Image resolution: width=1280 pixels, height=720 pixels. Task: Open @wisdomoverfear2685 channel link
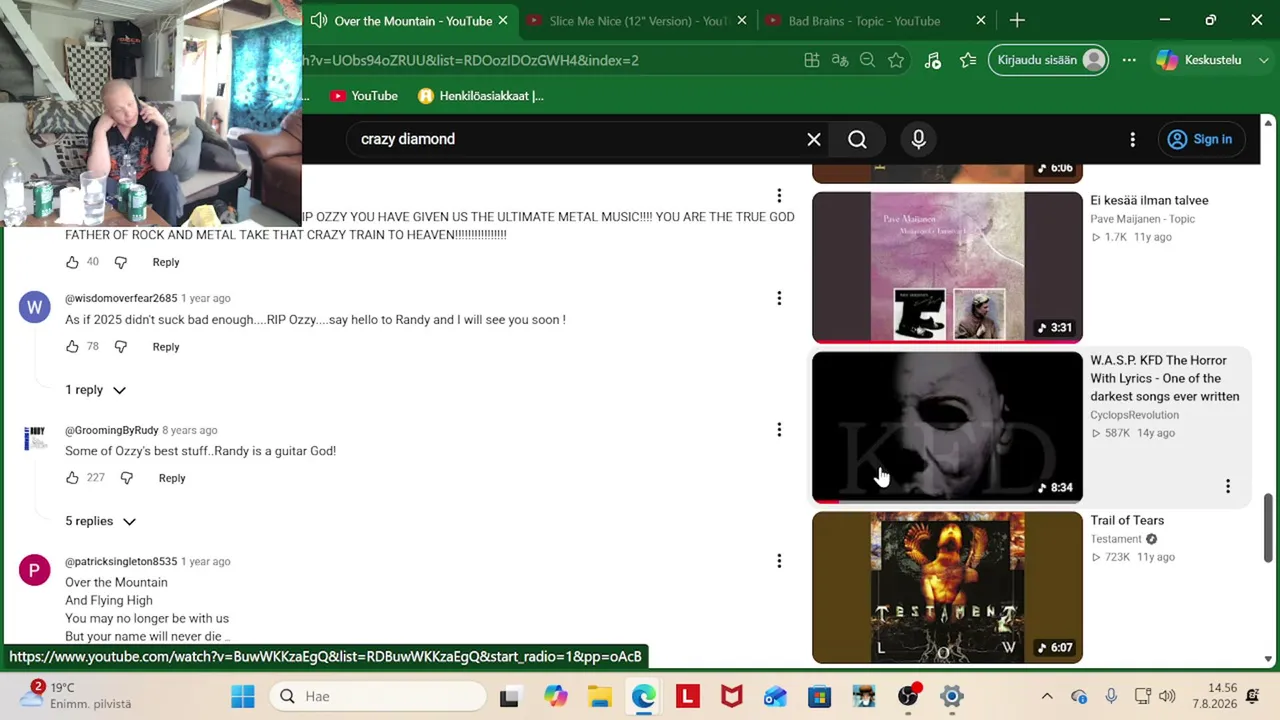(121, 298)
